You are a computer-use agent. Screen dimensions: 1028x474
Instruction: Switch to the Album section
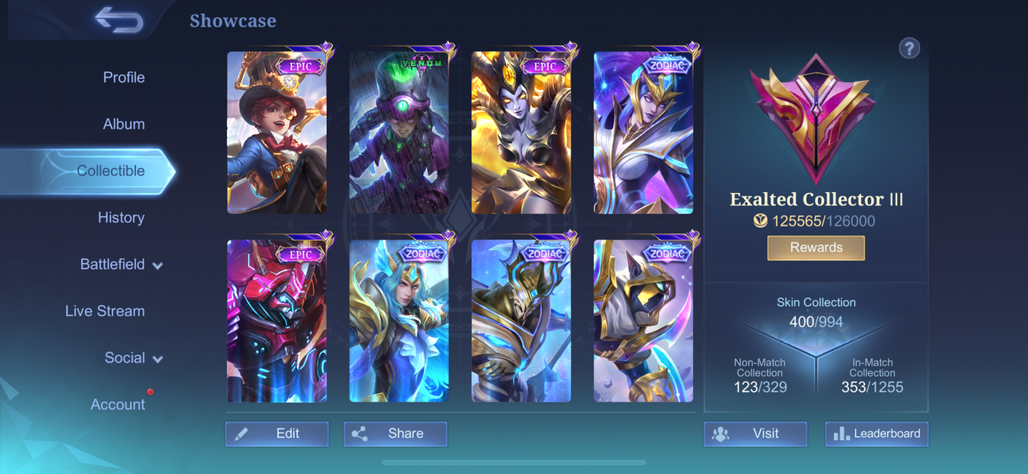(x=124, y=124)
